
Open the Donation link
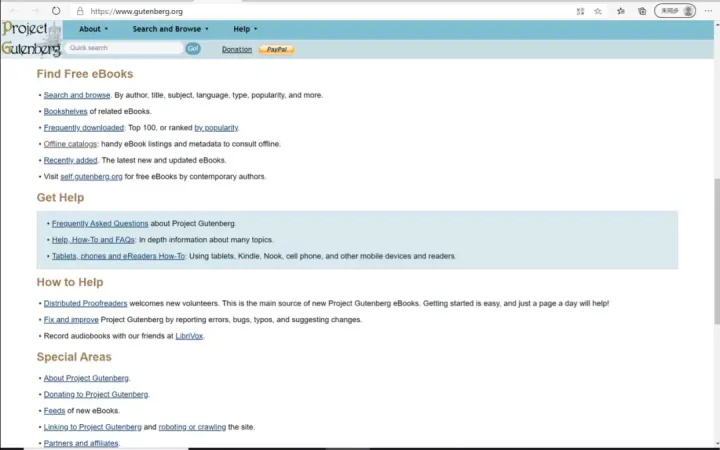click(x=237, y=49)
